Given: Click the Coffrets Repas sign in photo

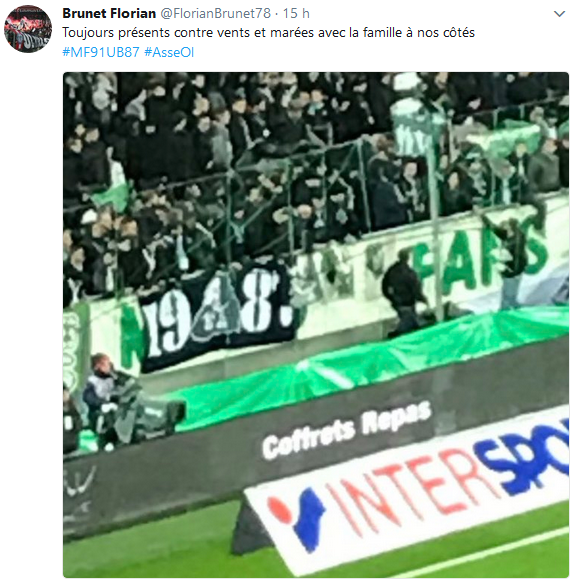Looking at the screenshot, I should pos(347,431).
